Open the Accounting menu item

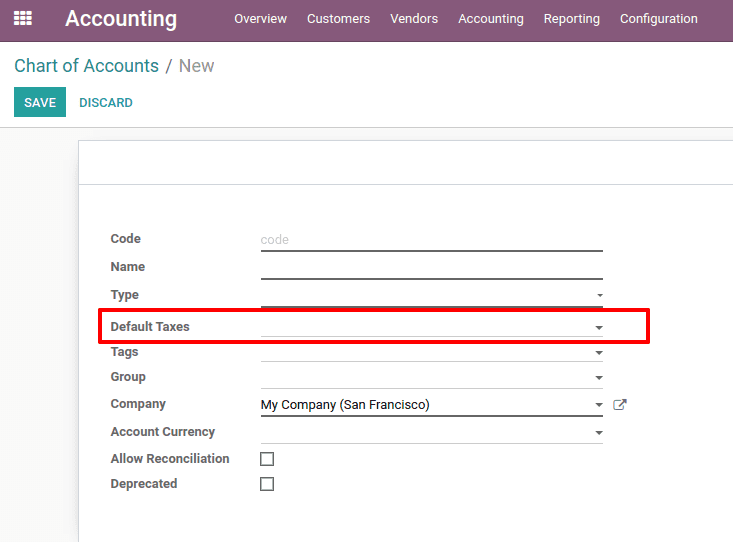491,19
